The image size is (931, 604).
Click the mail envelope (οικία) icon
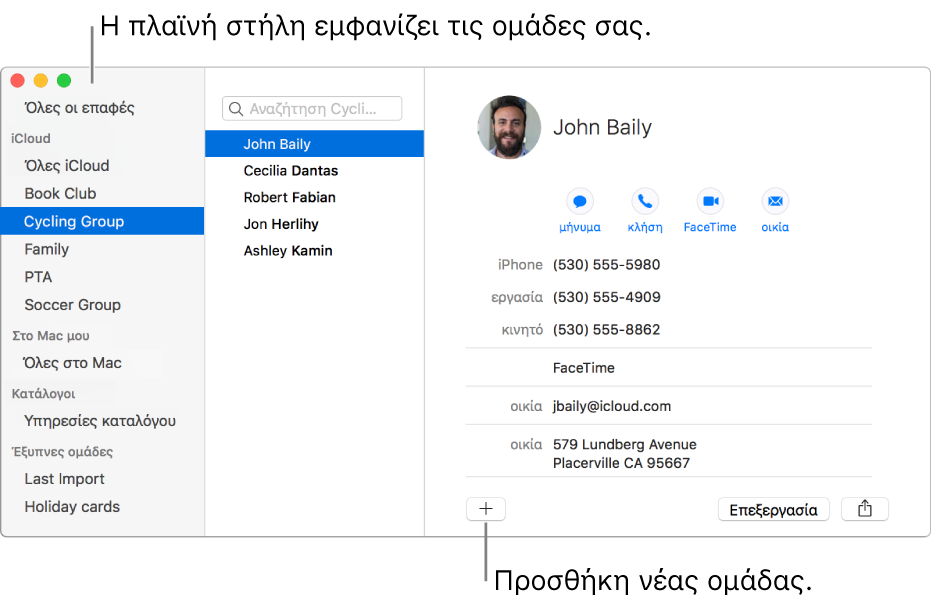pyautogui.click(x=775, y=201)
